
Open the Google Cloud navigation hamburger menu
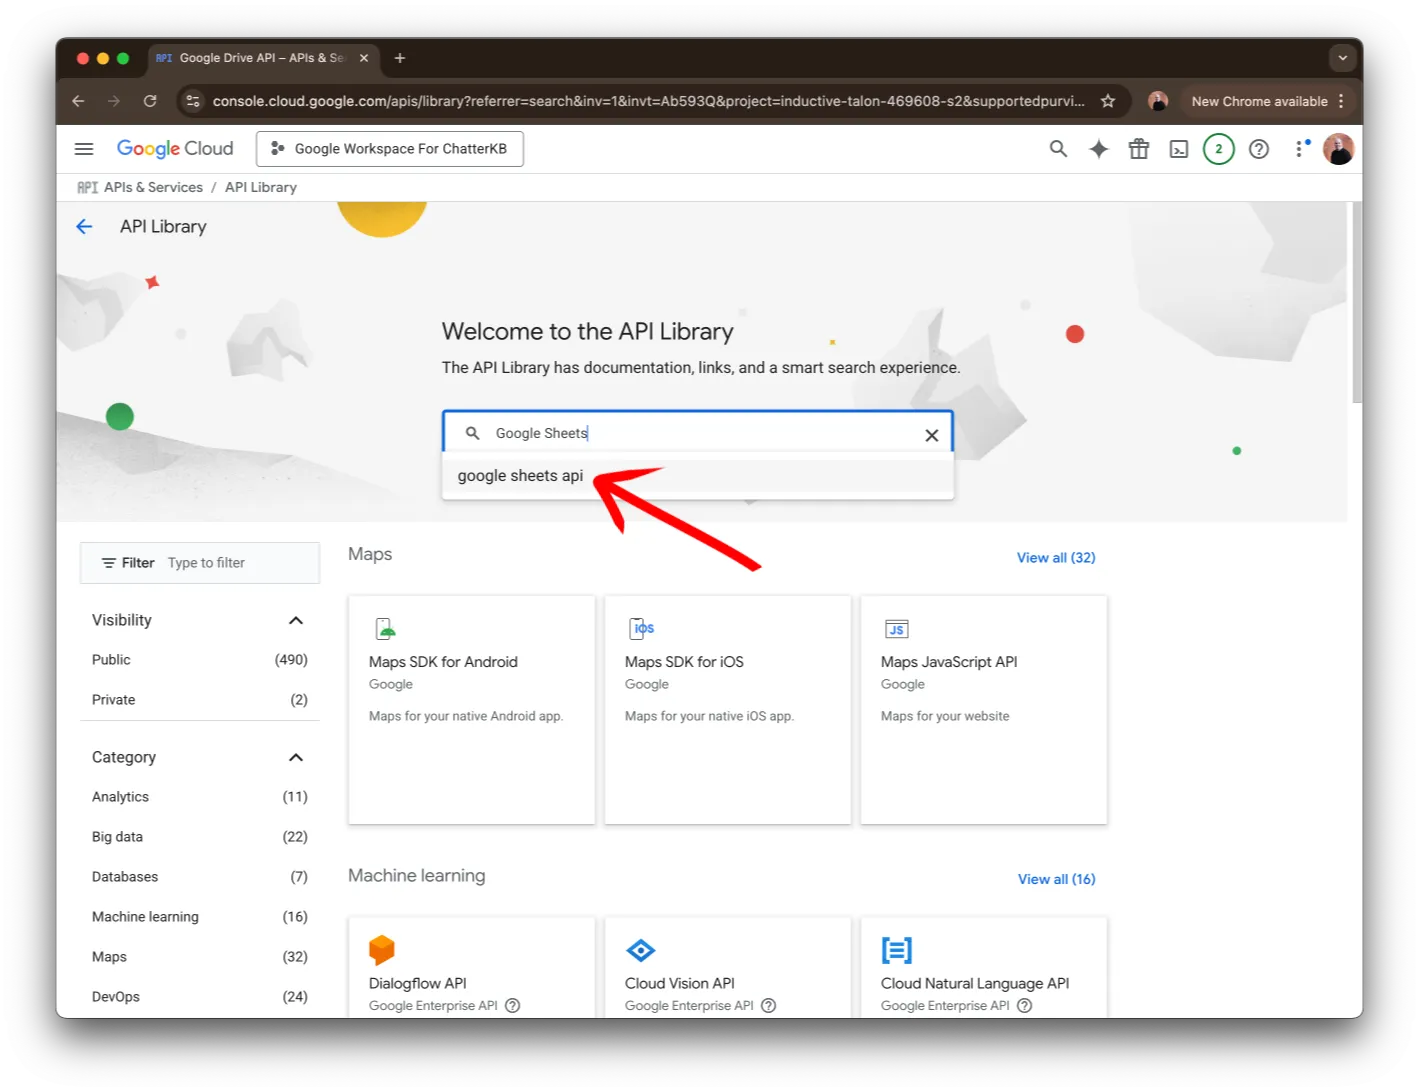tap(84, 149)
